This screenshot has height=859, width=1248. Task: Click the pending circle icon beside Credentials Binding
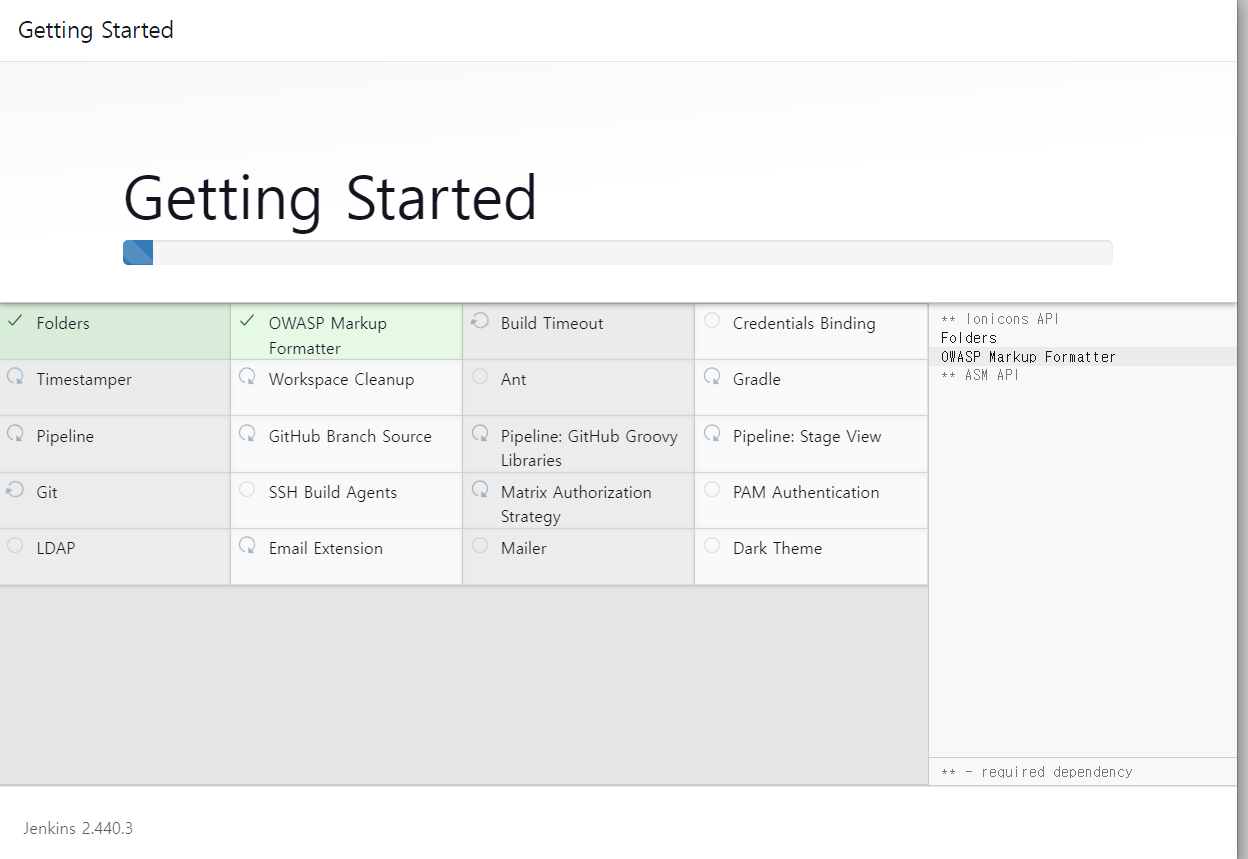point(712,321)
